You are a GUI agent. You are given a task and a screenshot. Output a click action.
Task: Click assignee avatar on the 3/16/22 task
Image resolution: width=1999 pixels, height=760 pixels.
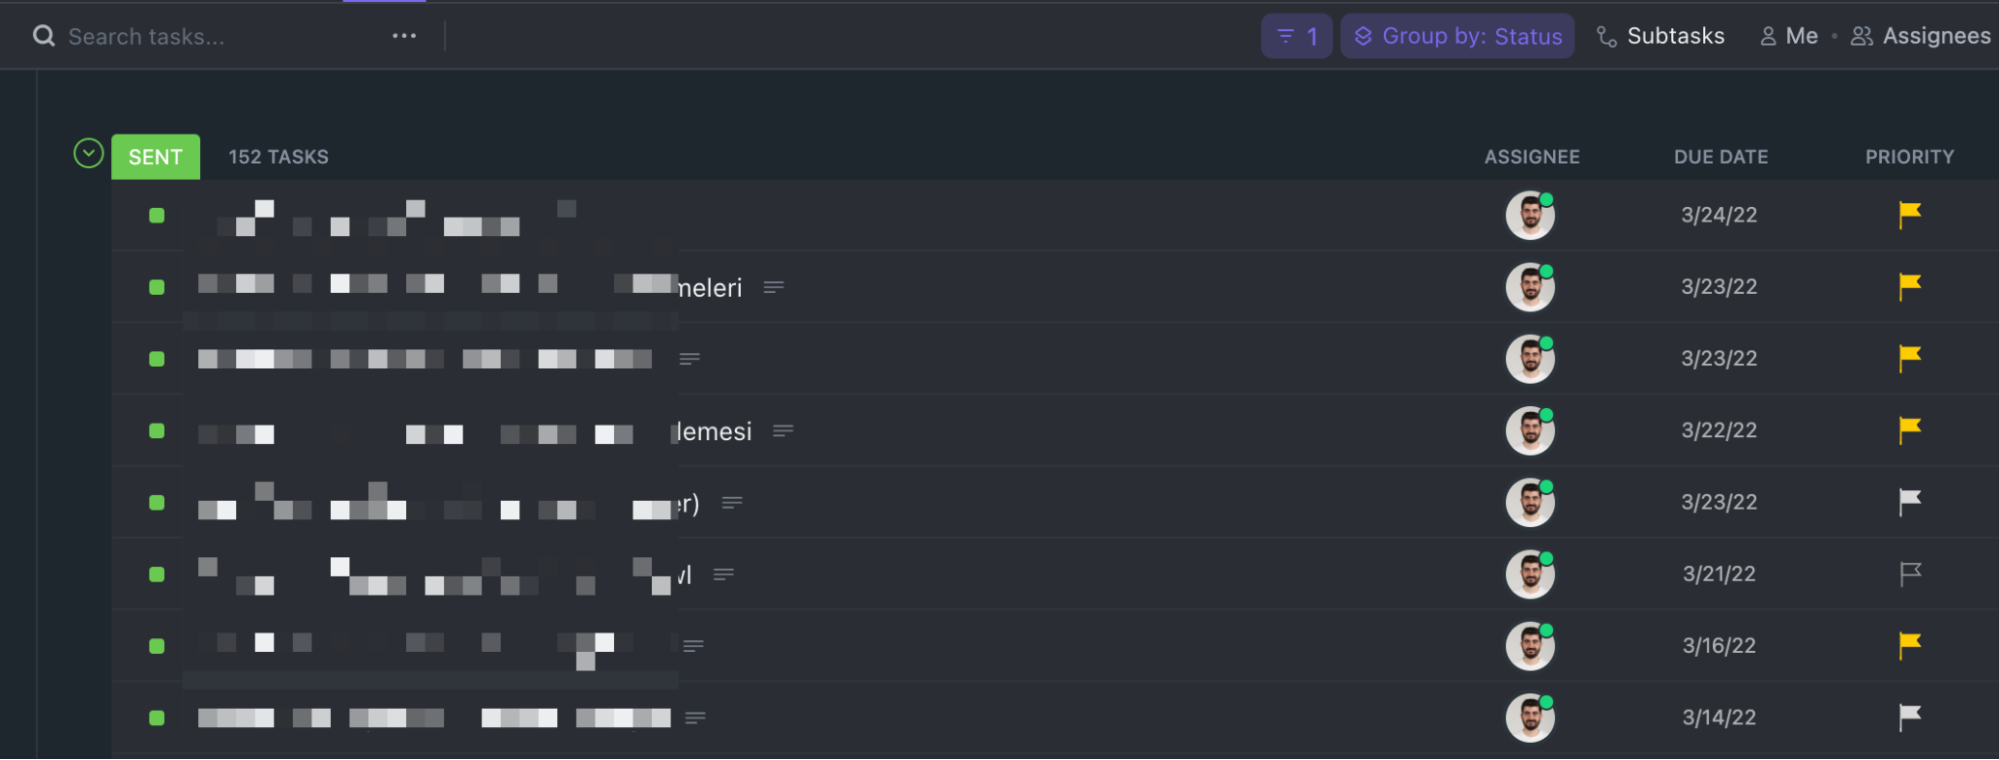click(1530, 646)
